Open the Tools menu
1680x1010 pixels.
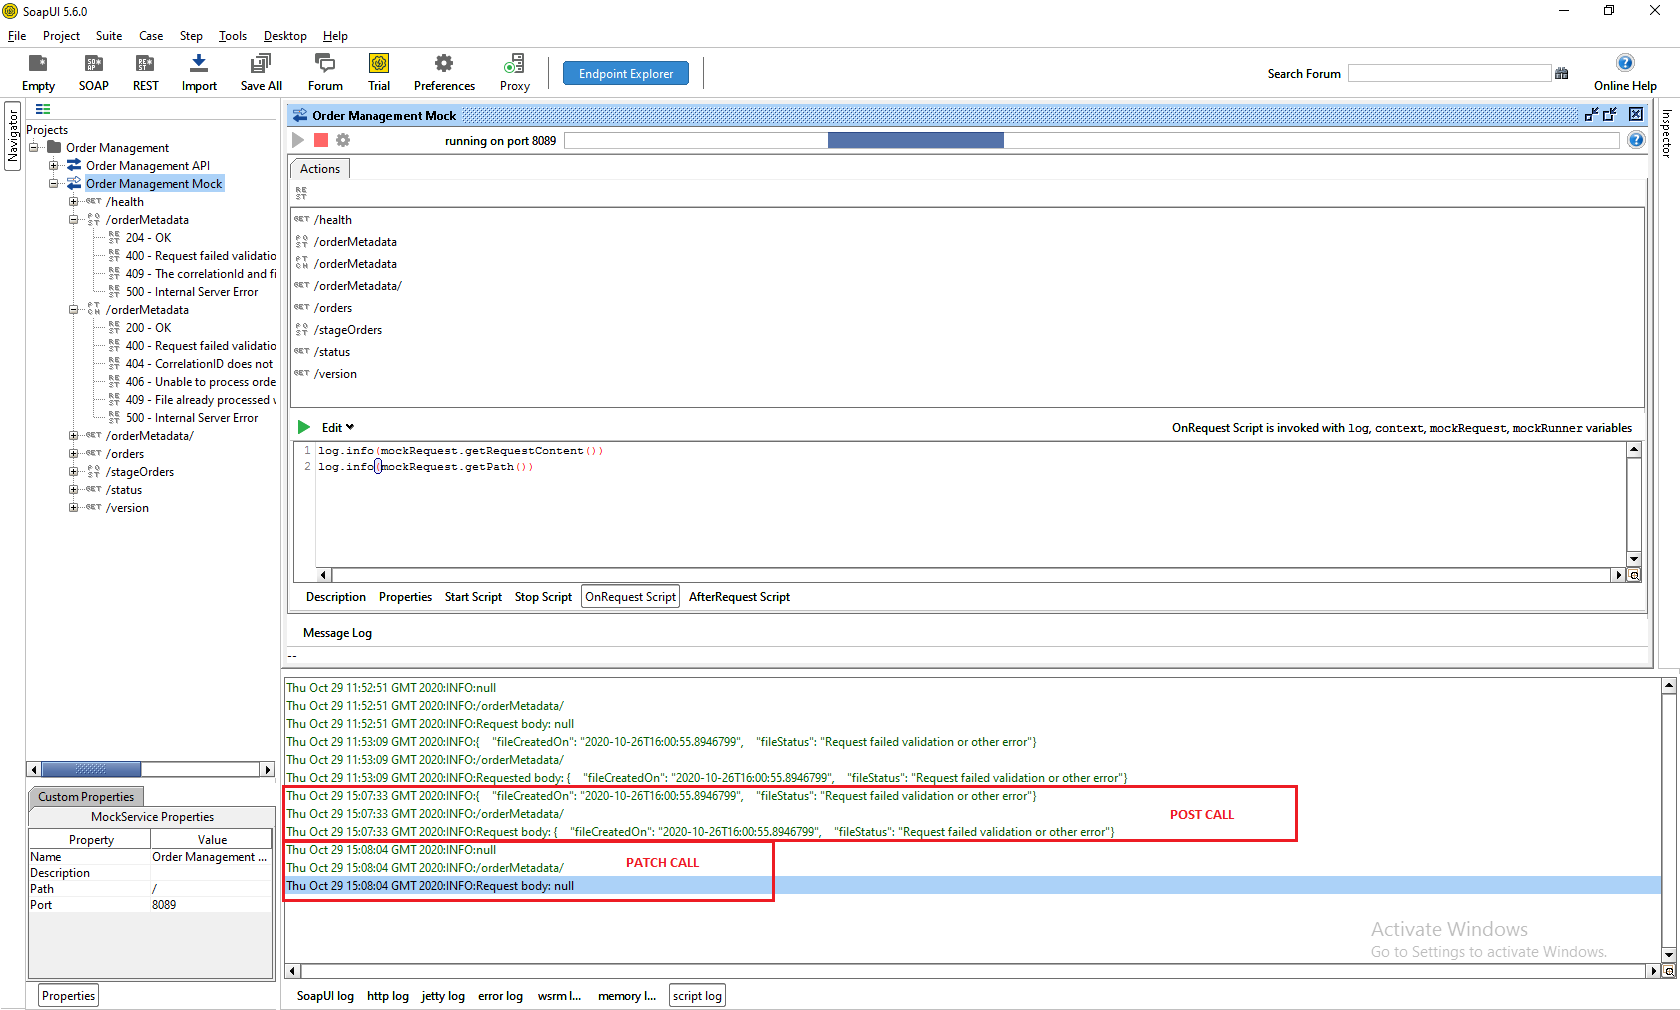tap(232, 36)
